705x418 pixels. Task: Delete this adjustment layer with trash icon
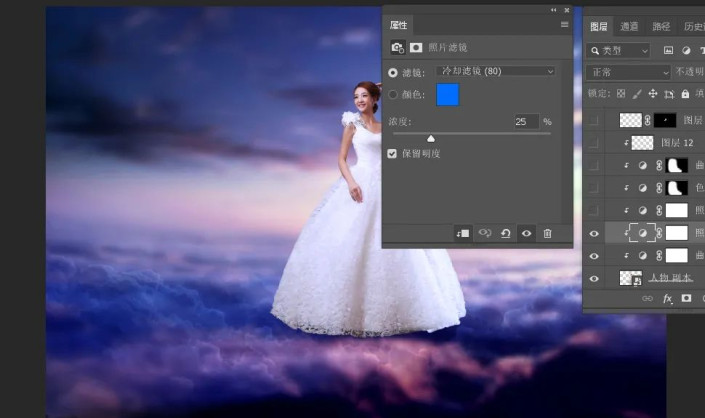click(547, 233)
